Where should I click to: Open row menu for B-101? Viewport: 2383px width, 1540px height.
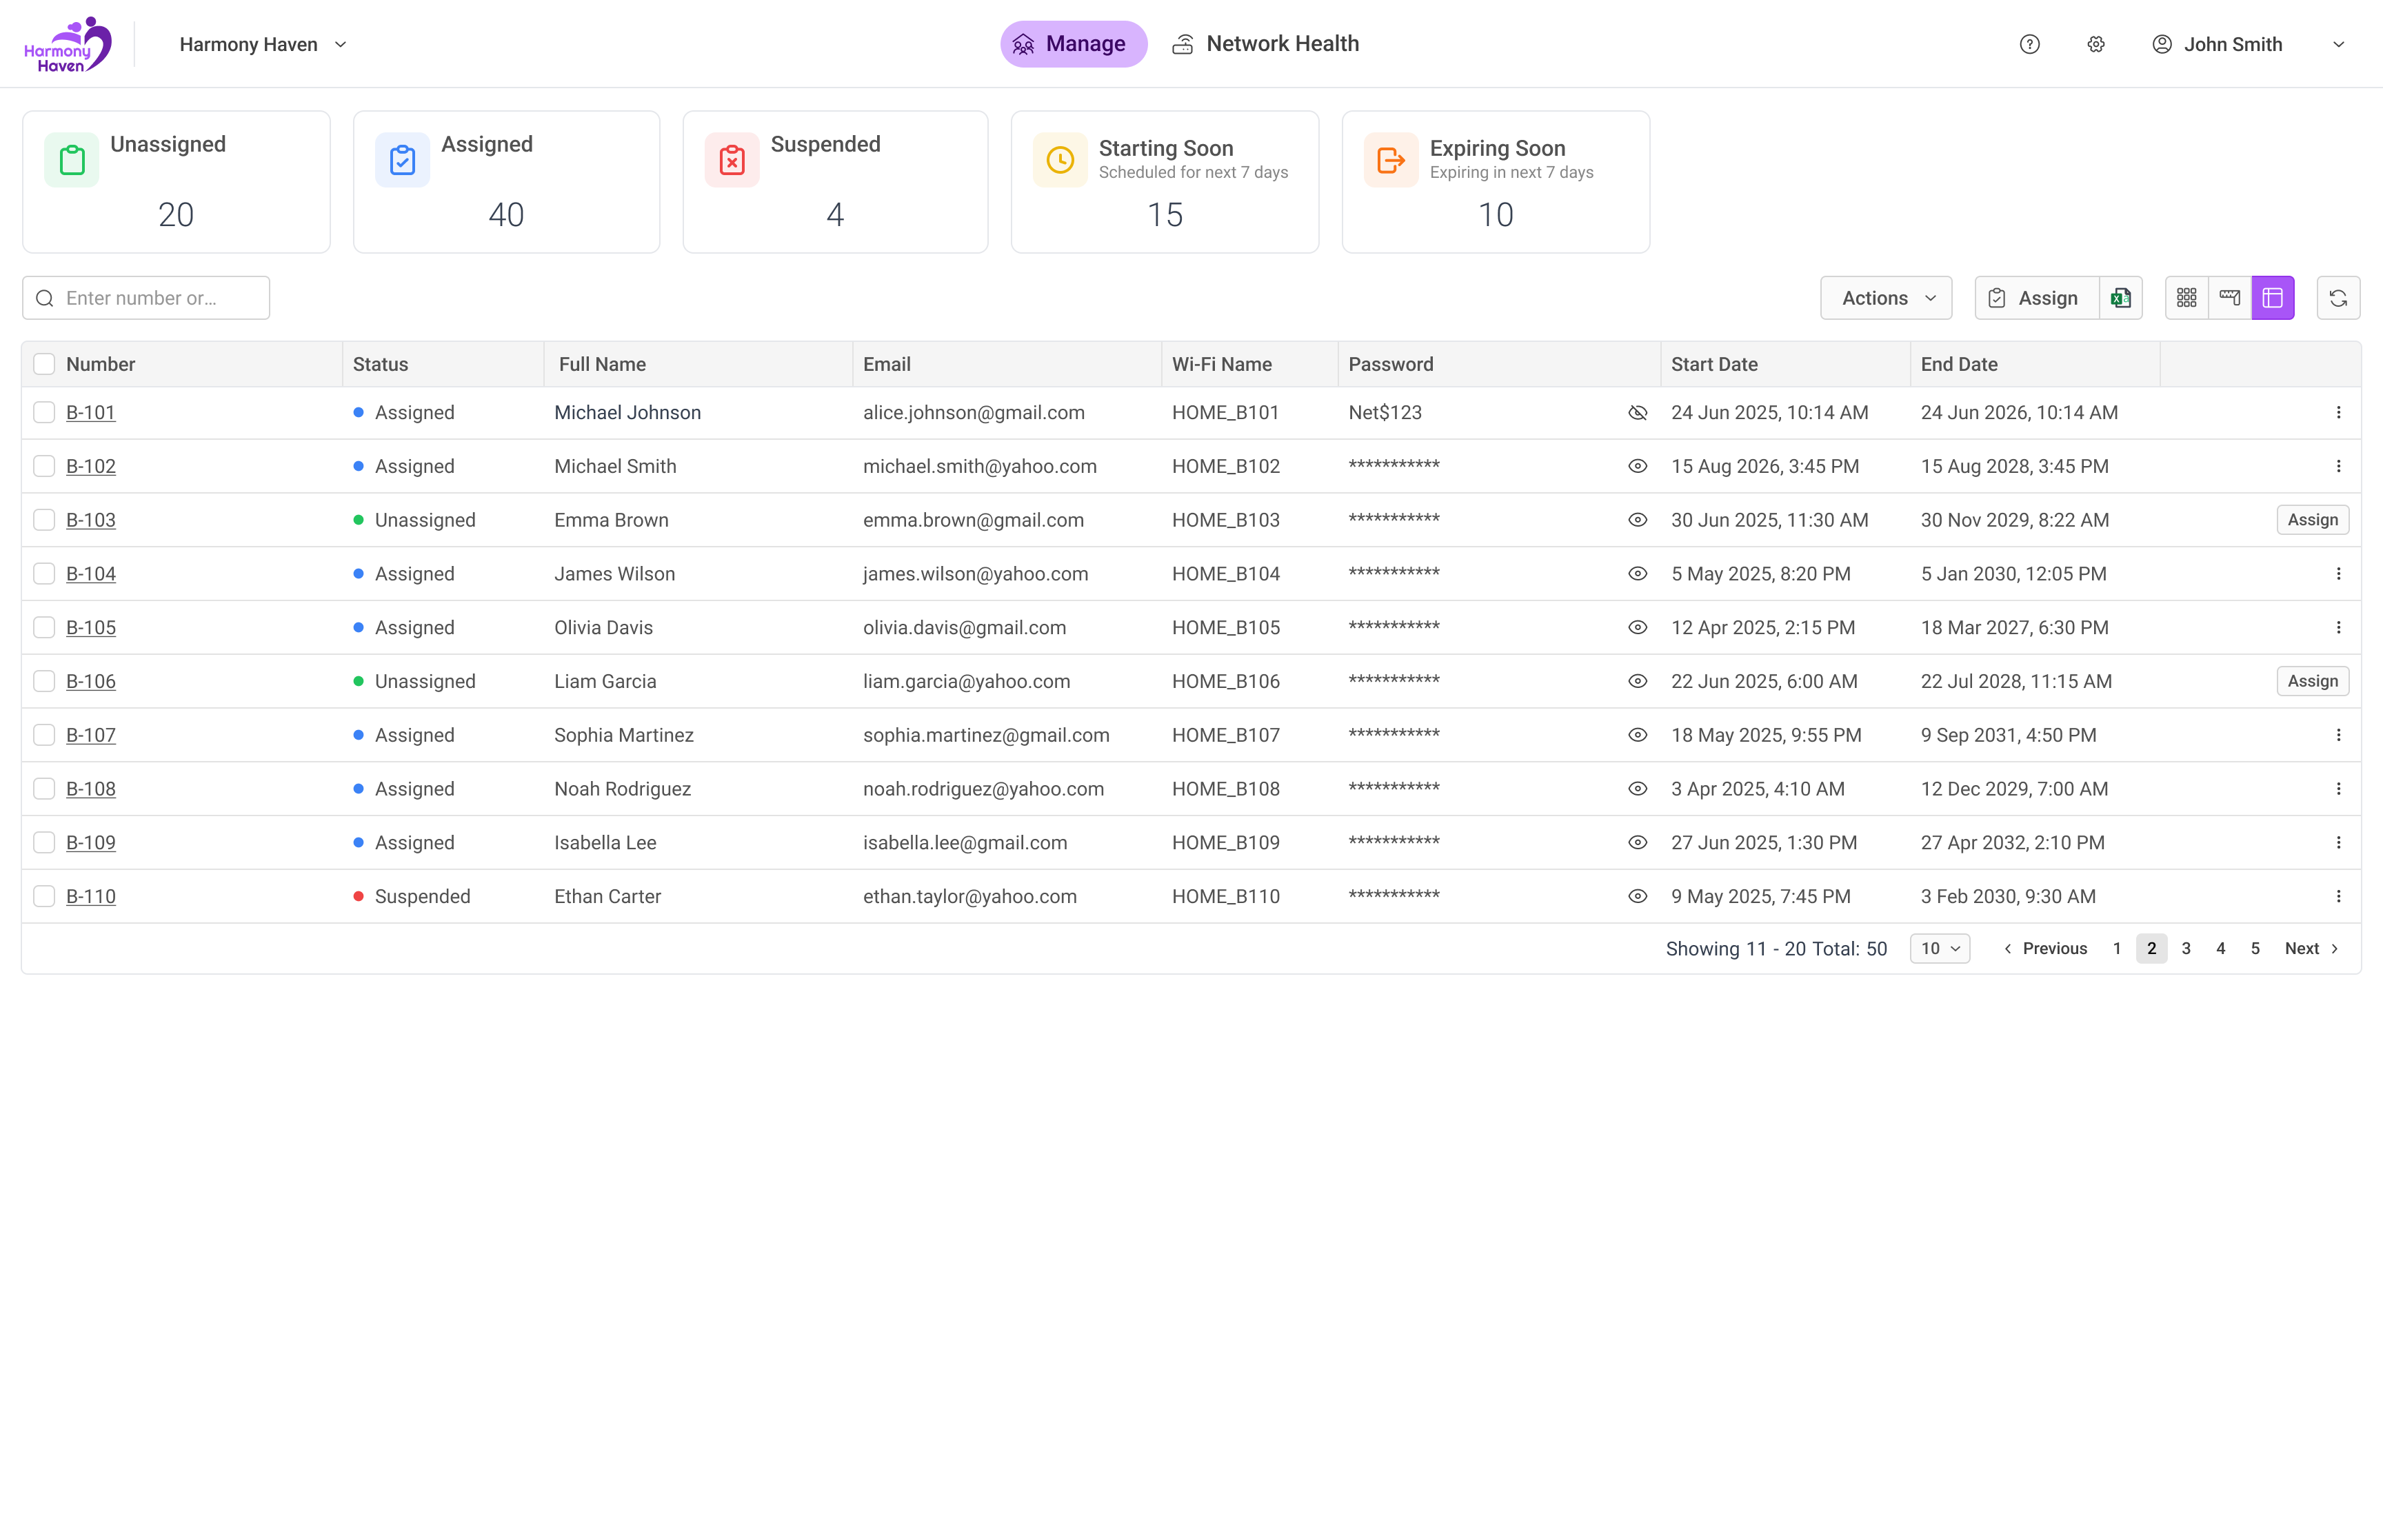(2338, 413)
